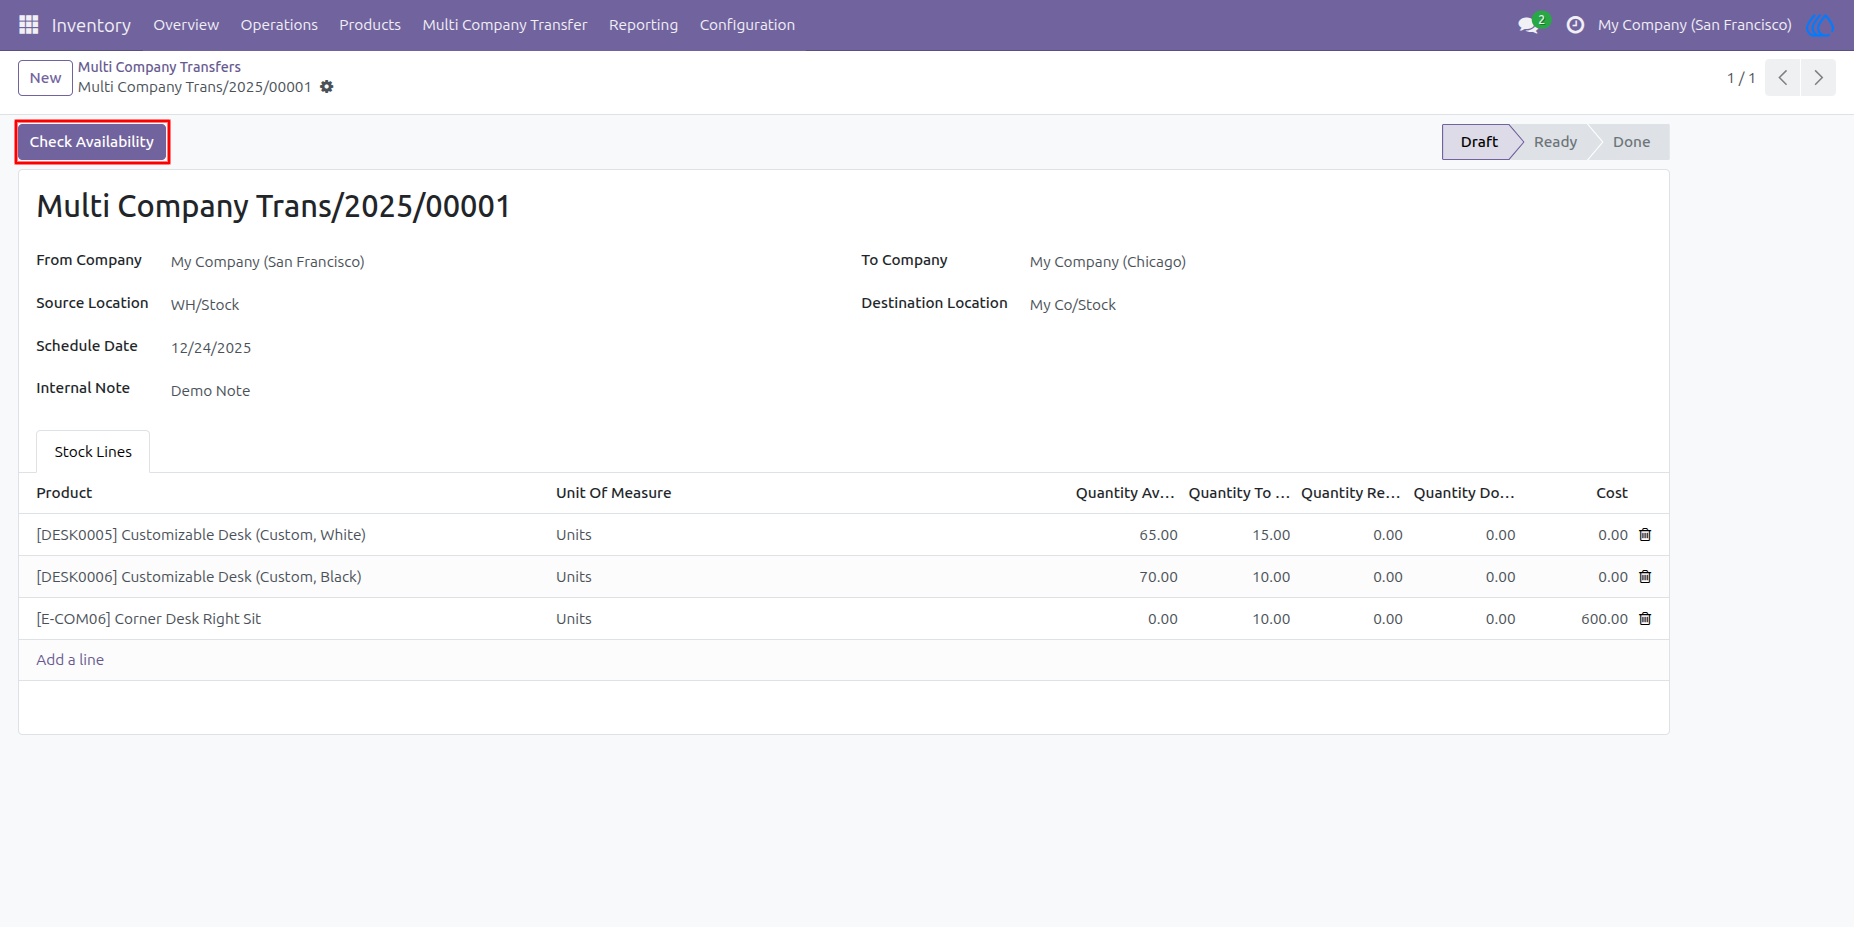Select the Stock Lines tab
Image resolution: width=1854 pixels, height=927 pixels.
pyautogui.click(x=93, y=452)
